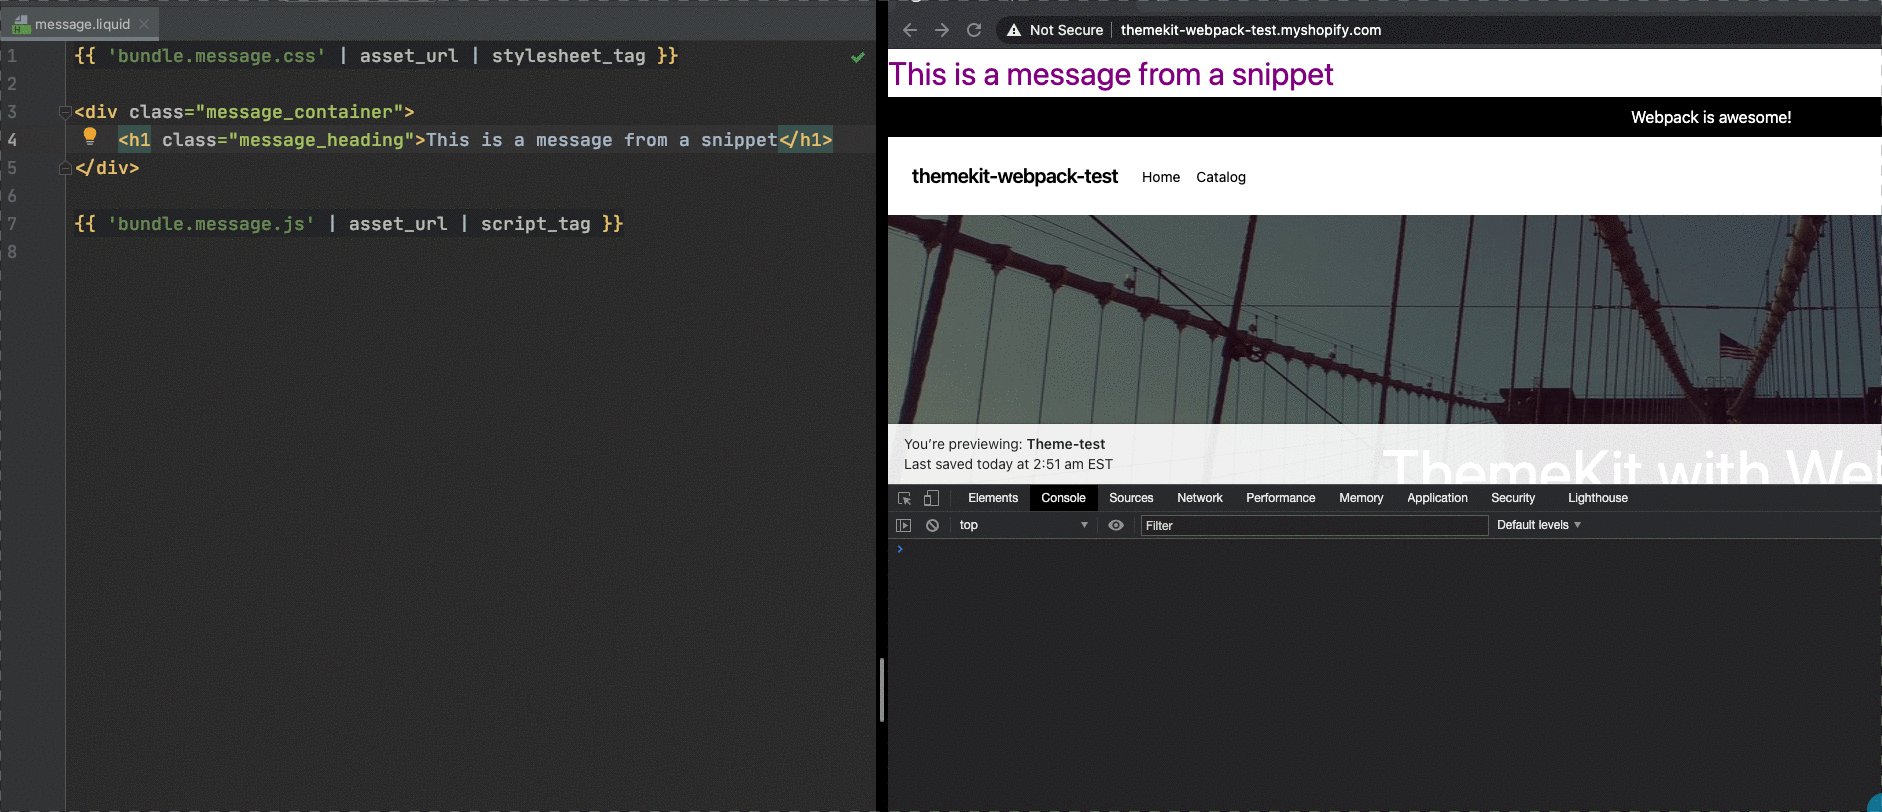
Task: Select the Console DevTools tab
Action: pyautogui.click(x=1063, y=498)
